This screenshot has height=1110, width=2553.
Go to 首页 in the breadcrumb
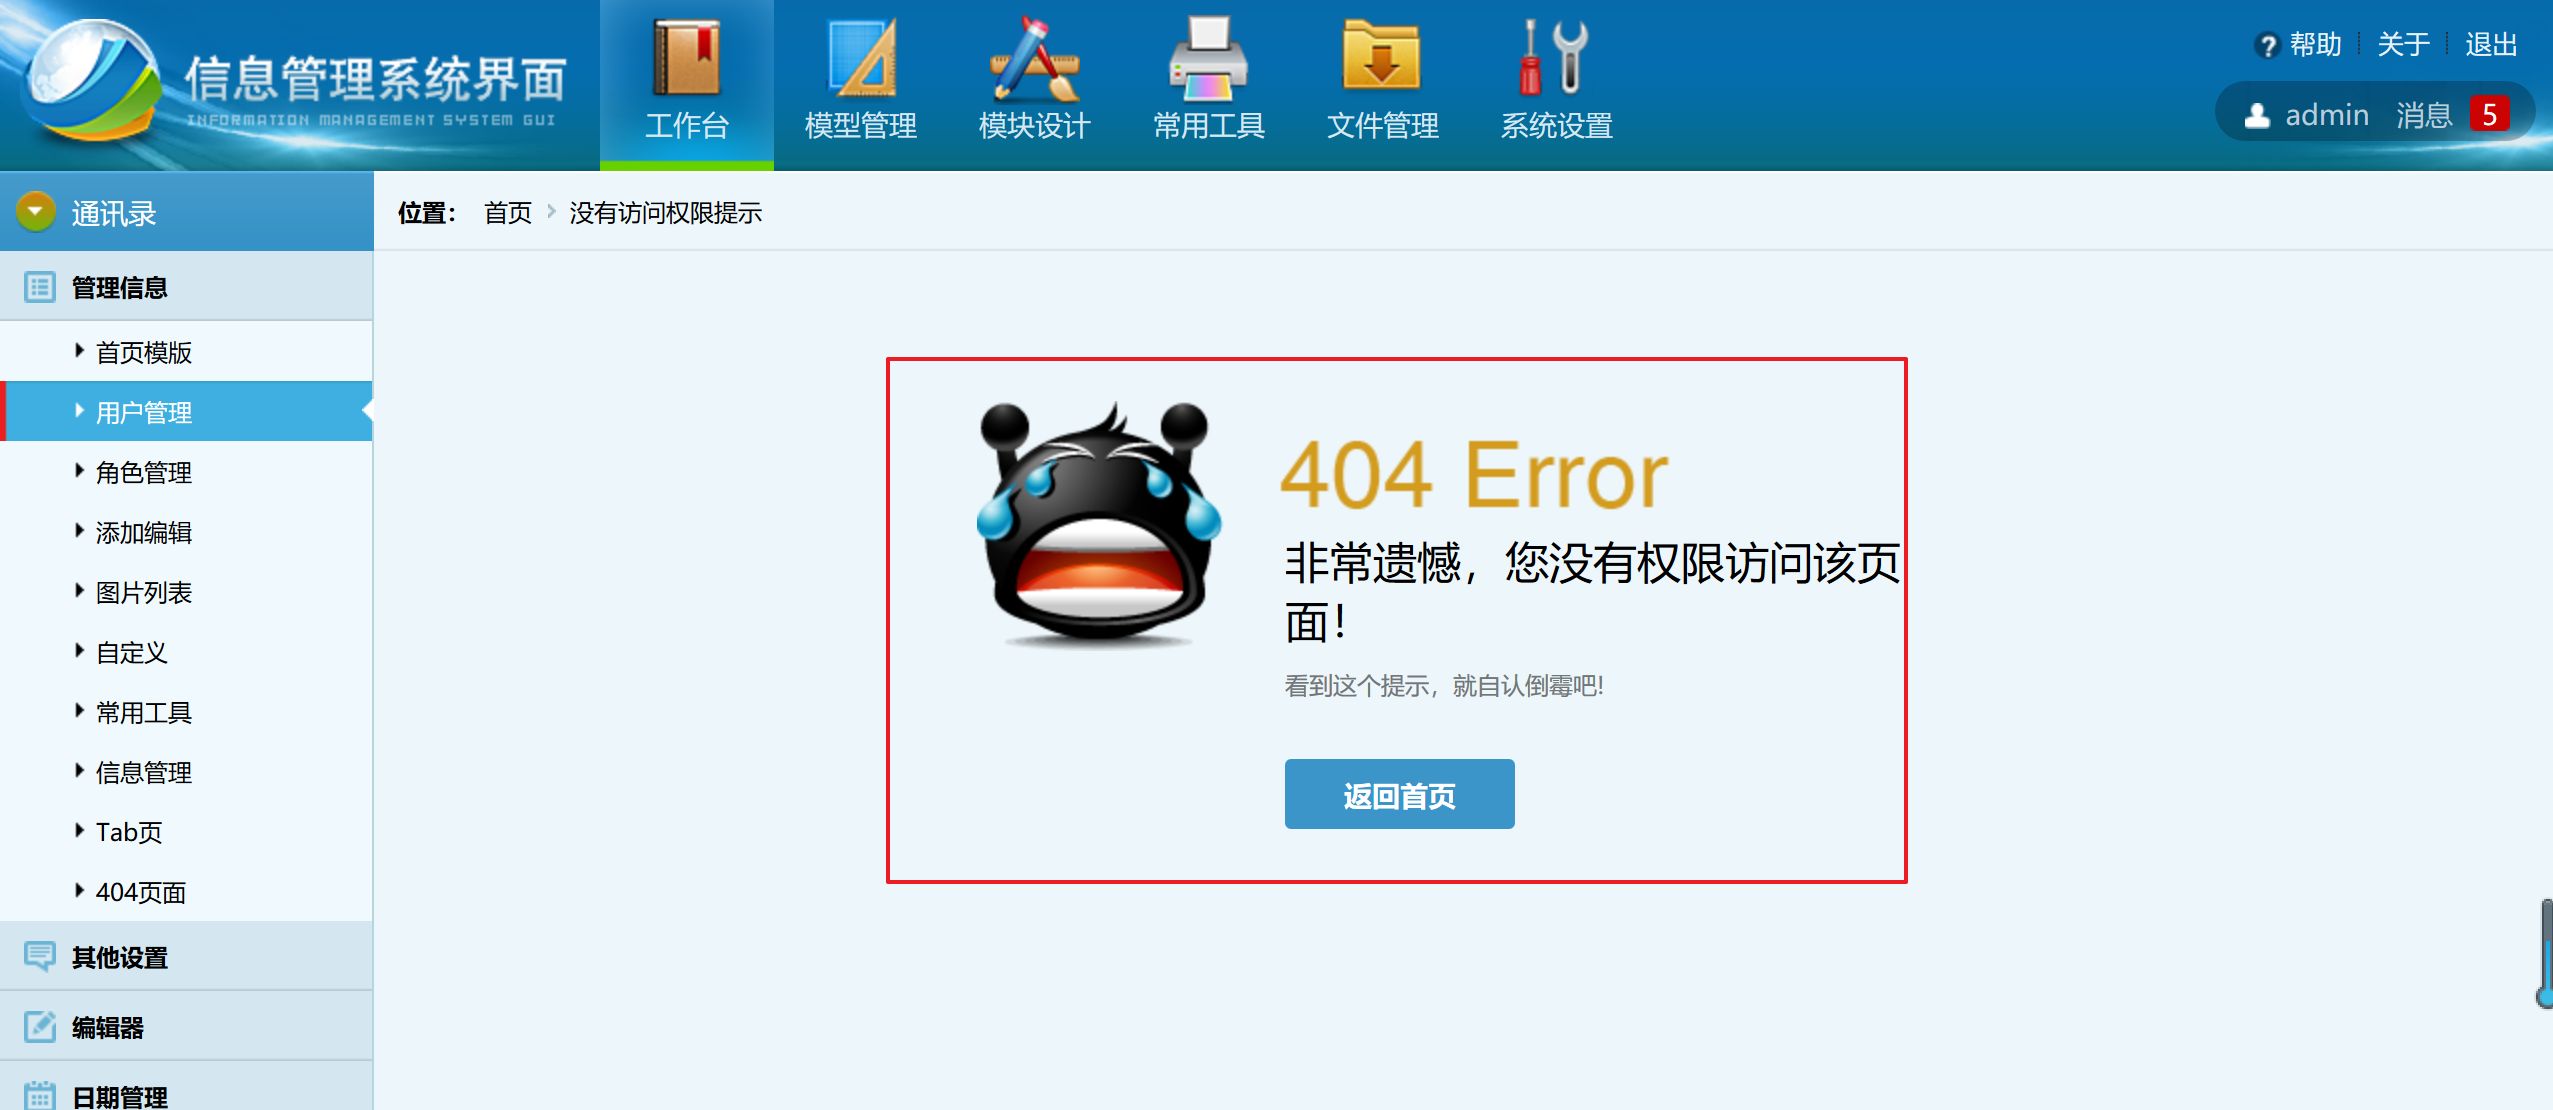tap(507, 213)
